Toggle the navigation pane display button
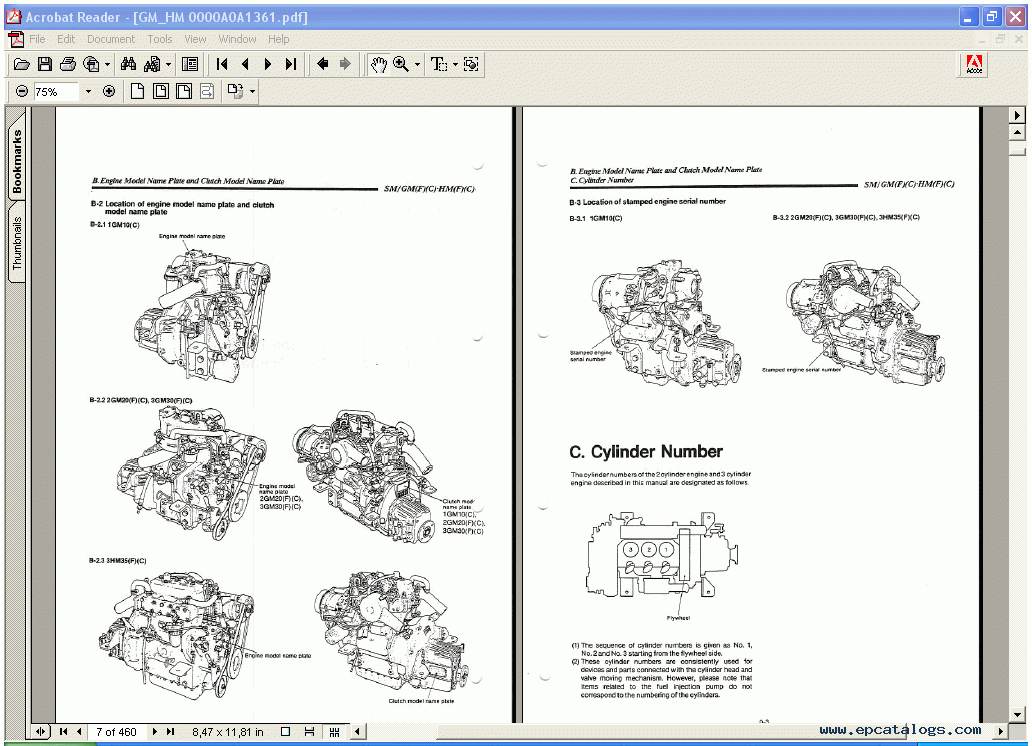 pos(190,64)
